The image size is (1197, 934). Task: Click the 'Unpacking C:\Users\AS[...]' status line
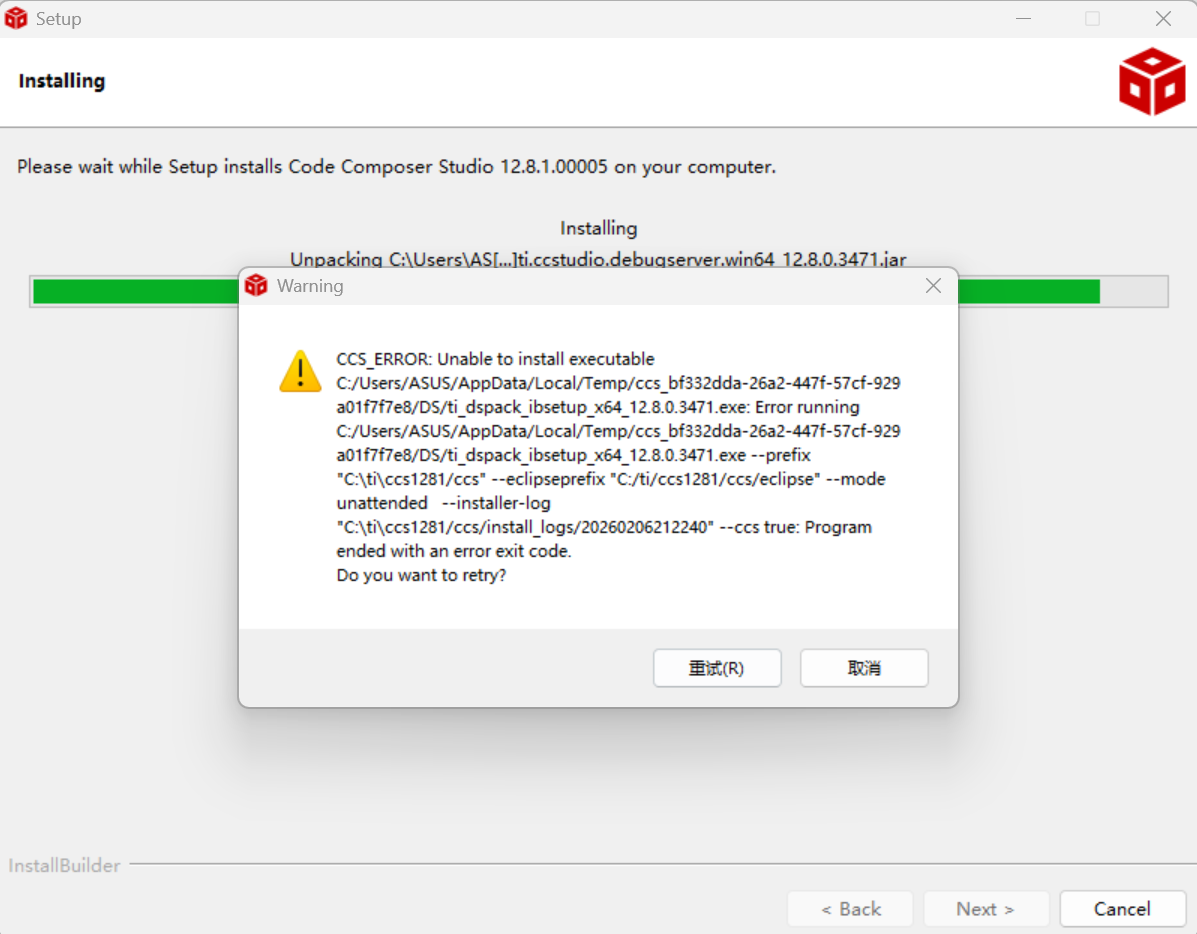(x=598, y=260)
